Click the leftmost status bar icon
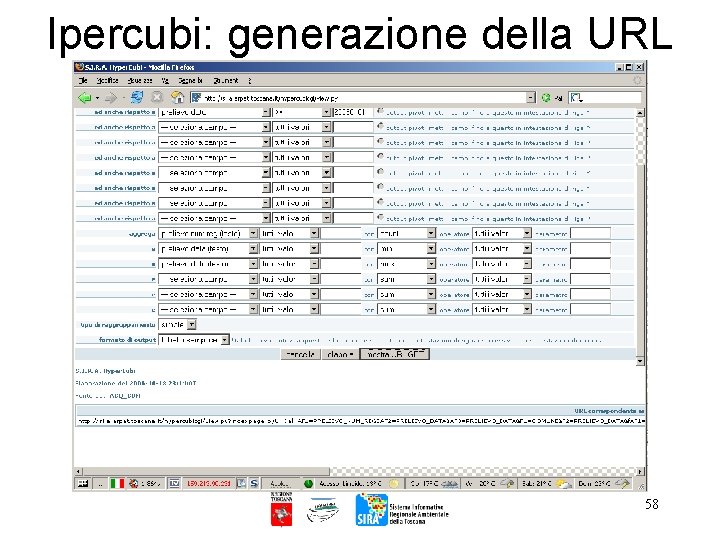The height and width of the screenshot is (540, 720). [83, 483]
